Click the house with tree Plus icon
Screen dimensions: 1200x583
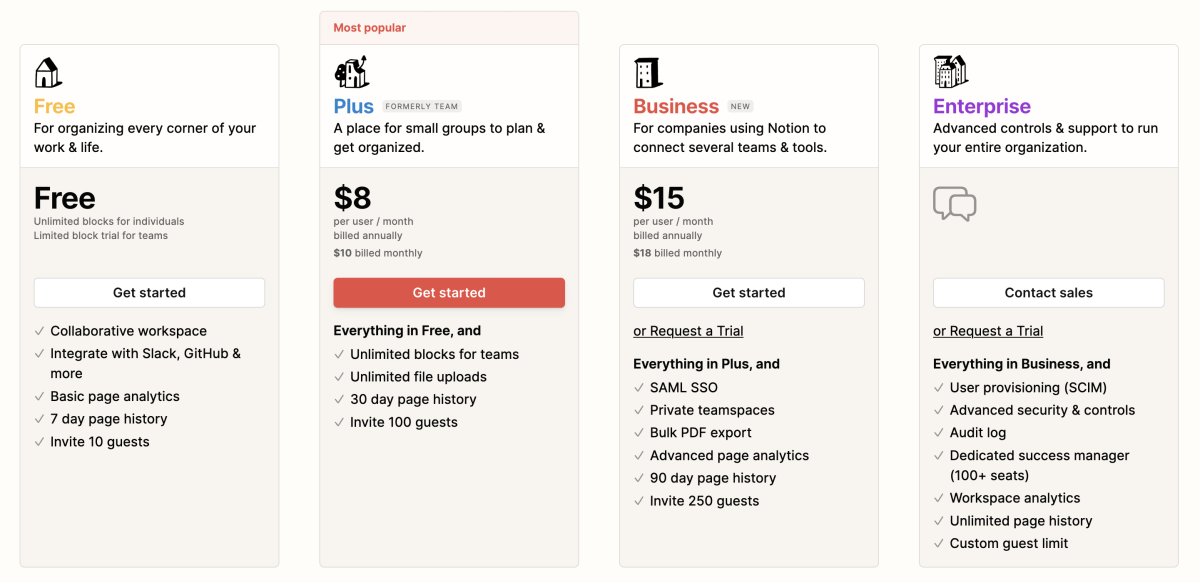coord(351,72)
